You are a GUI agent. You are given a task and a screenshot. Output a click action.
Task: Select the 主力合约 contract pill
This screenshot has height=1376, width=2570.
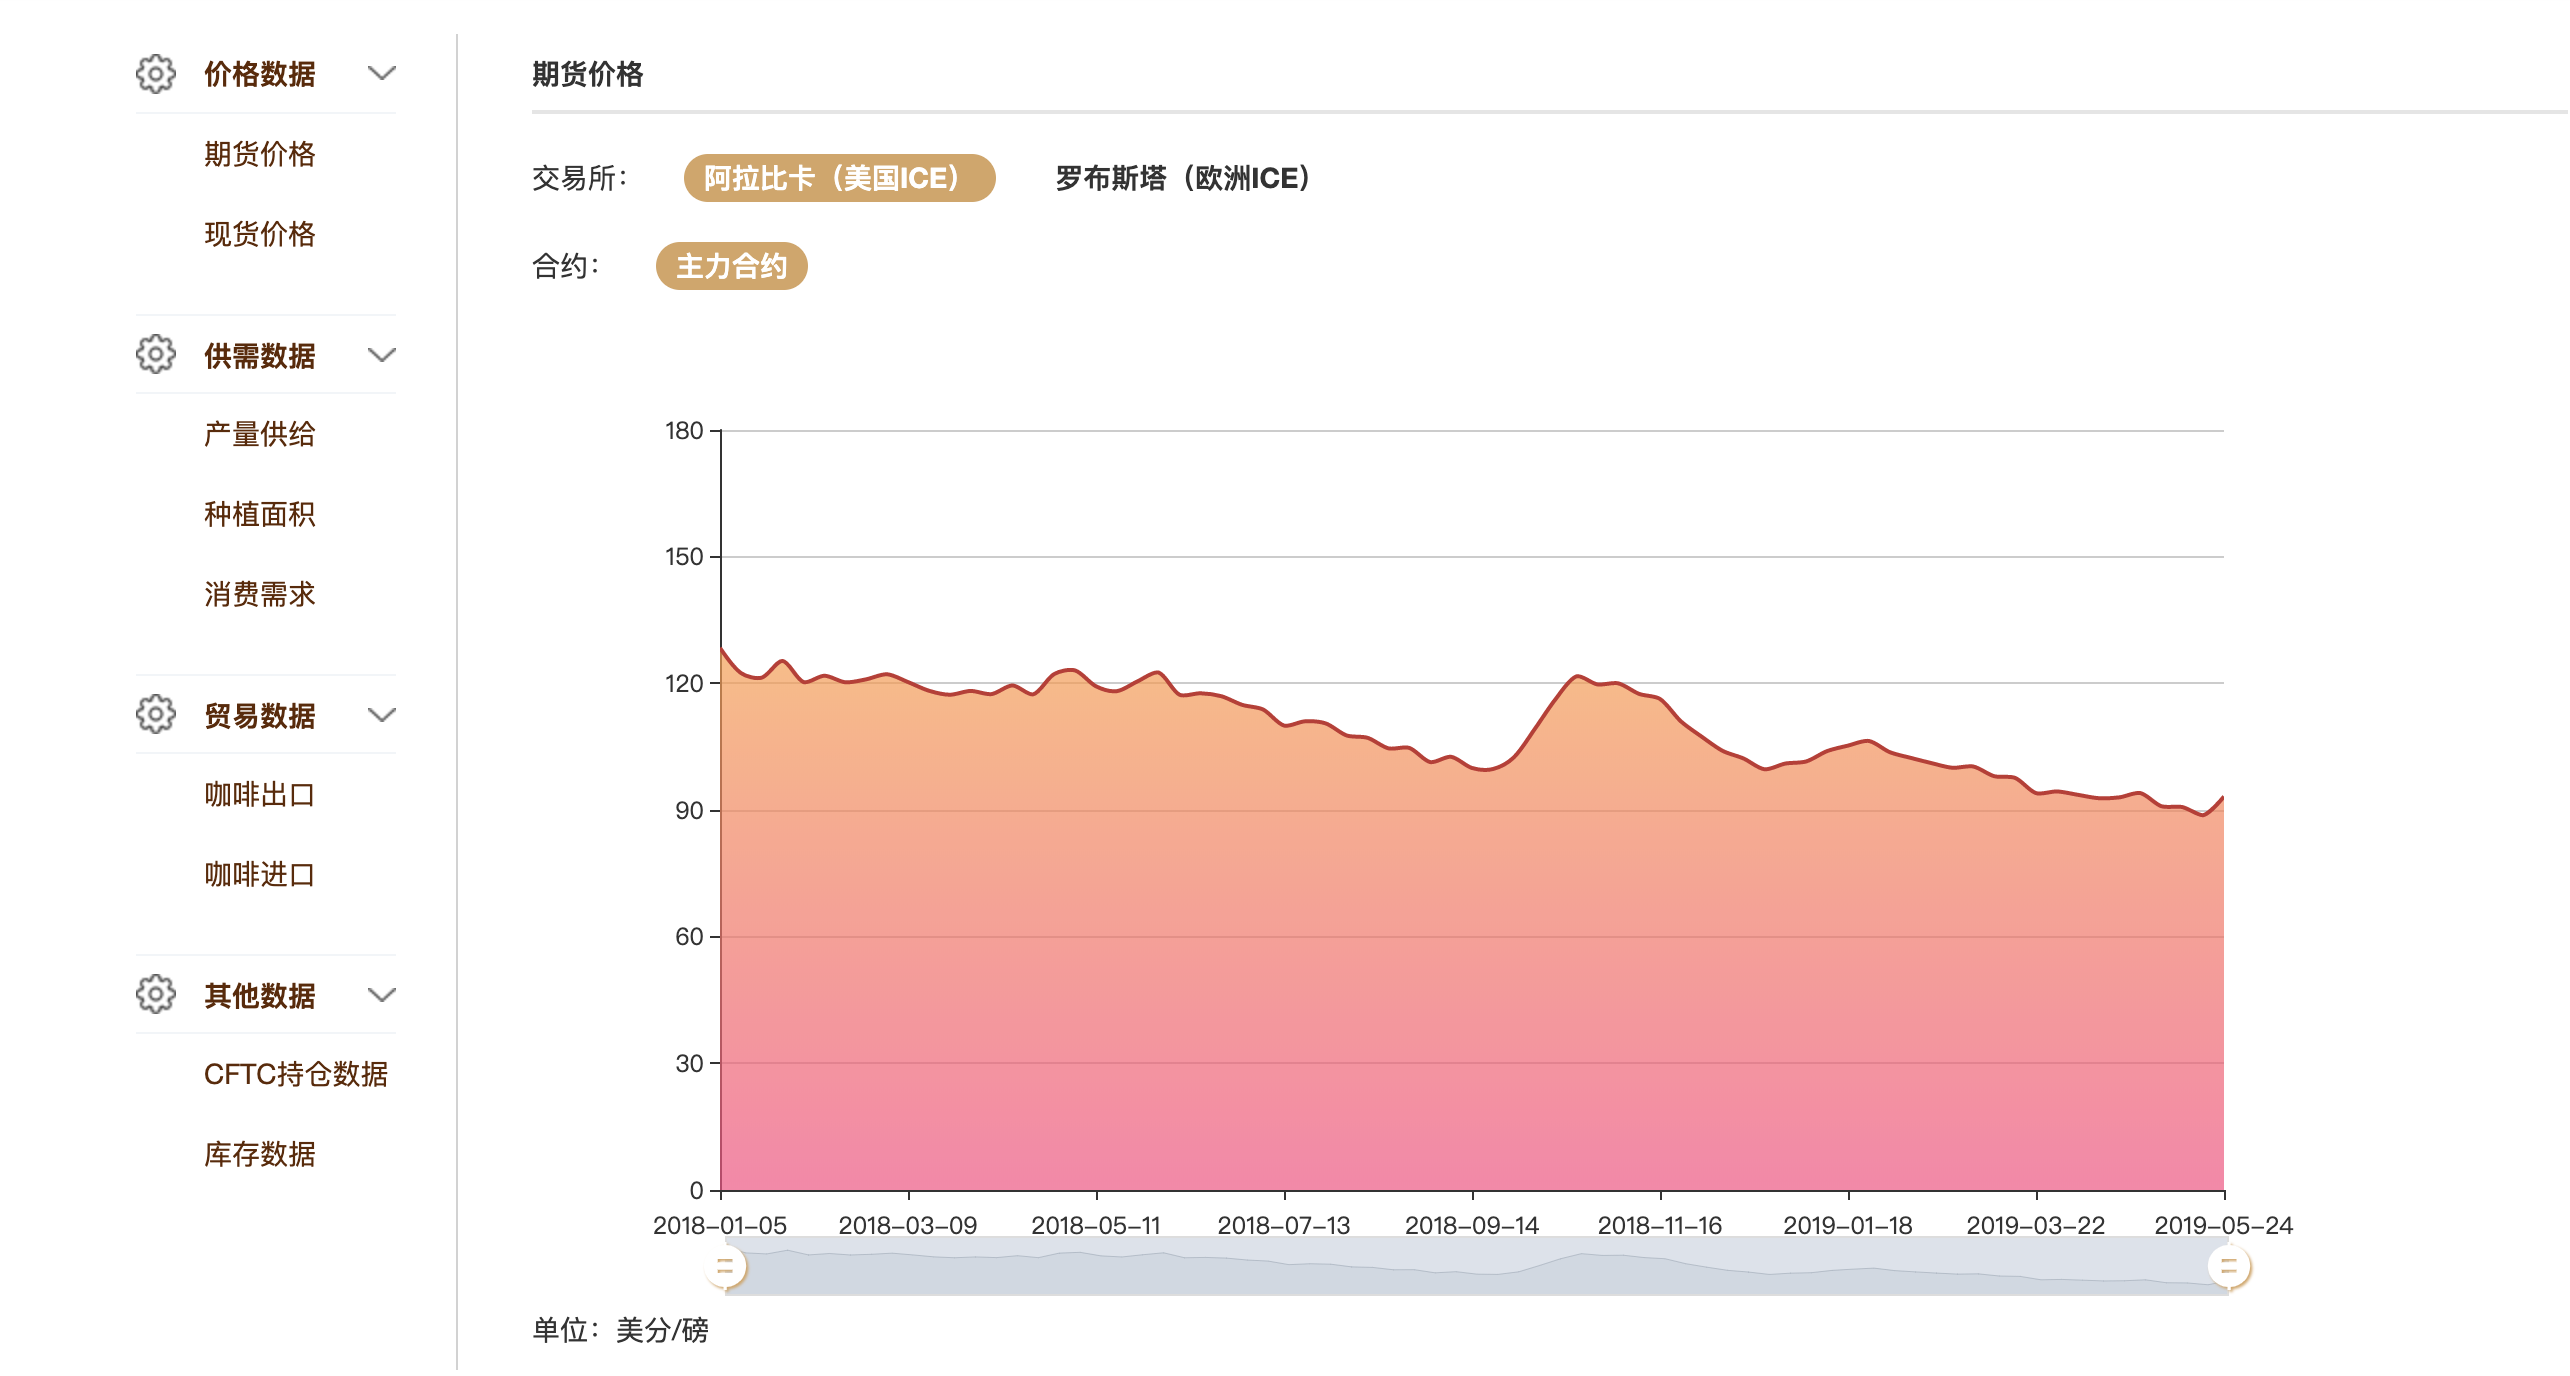pos(731,266)
